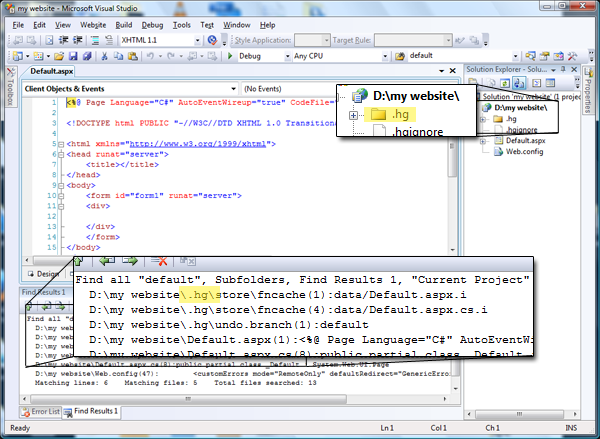The image size is (600, 439).
Task: Toggle auto-hide pin on Solution Explorer
Action: click(563, 69)
